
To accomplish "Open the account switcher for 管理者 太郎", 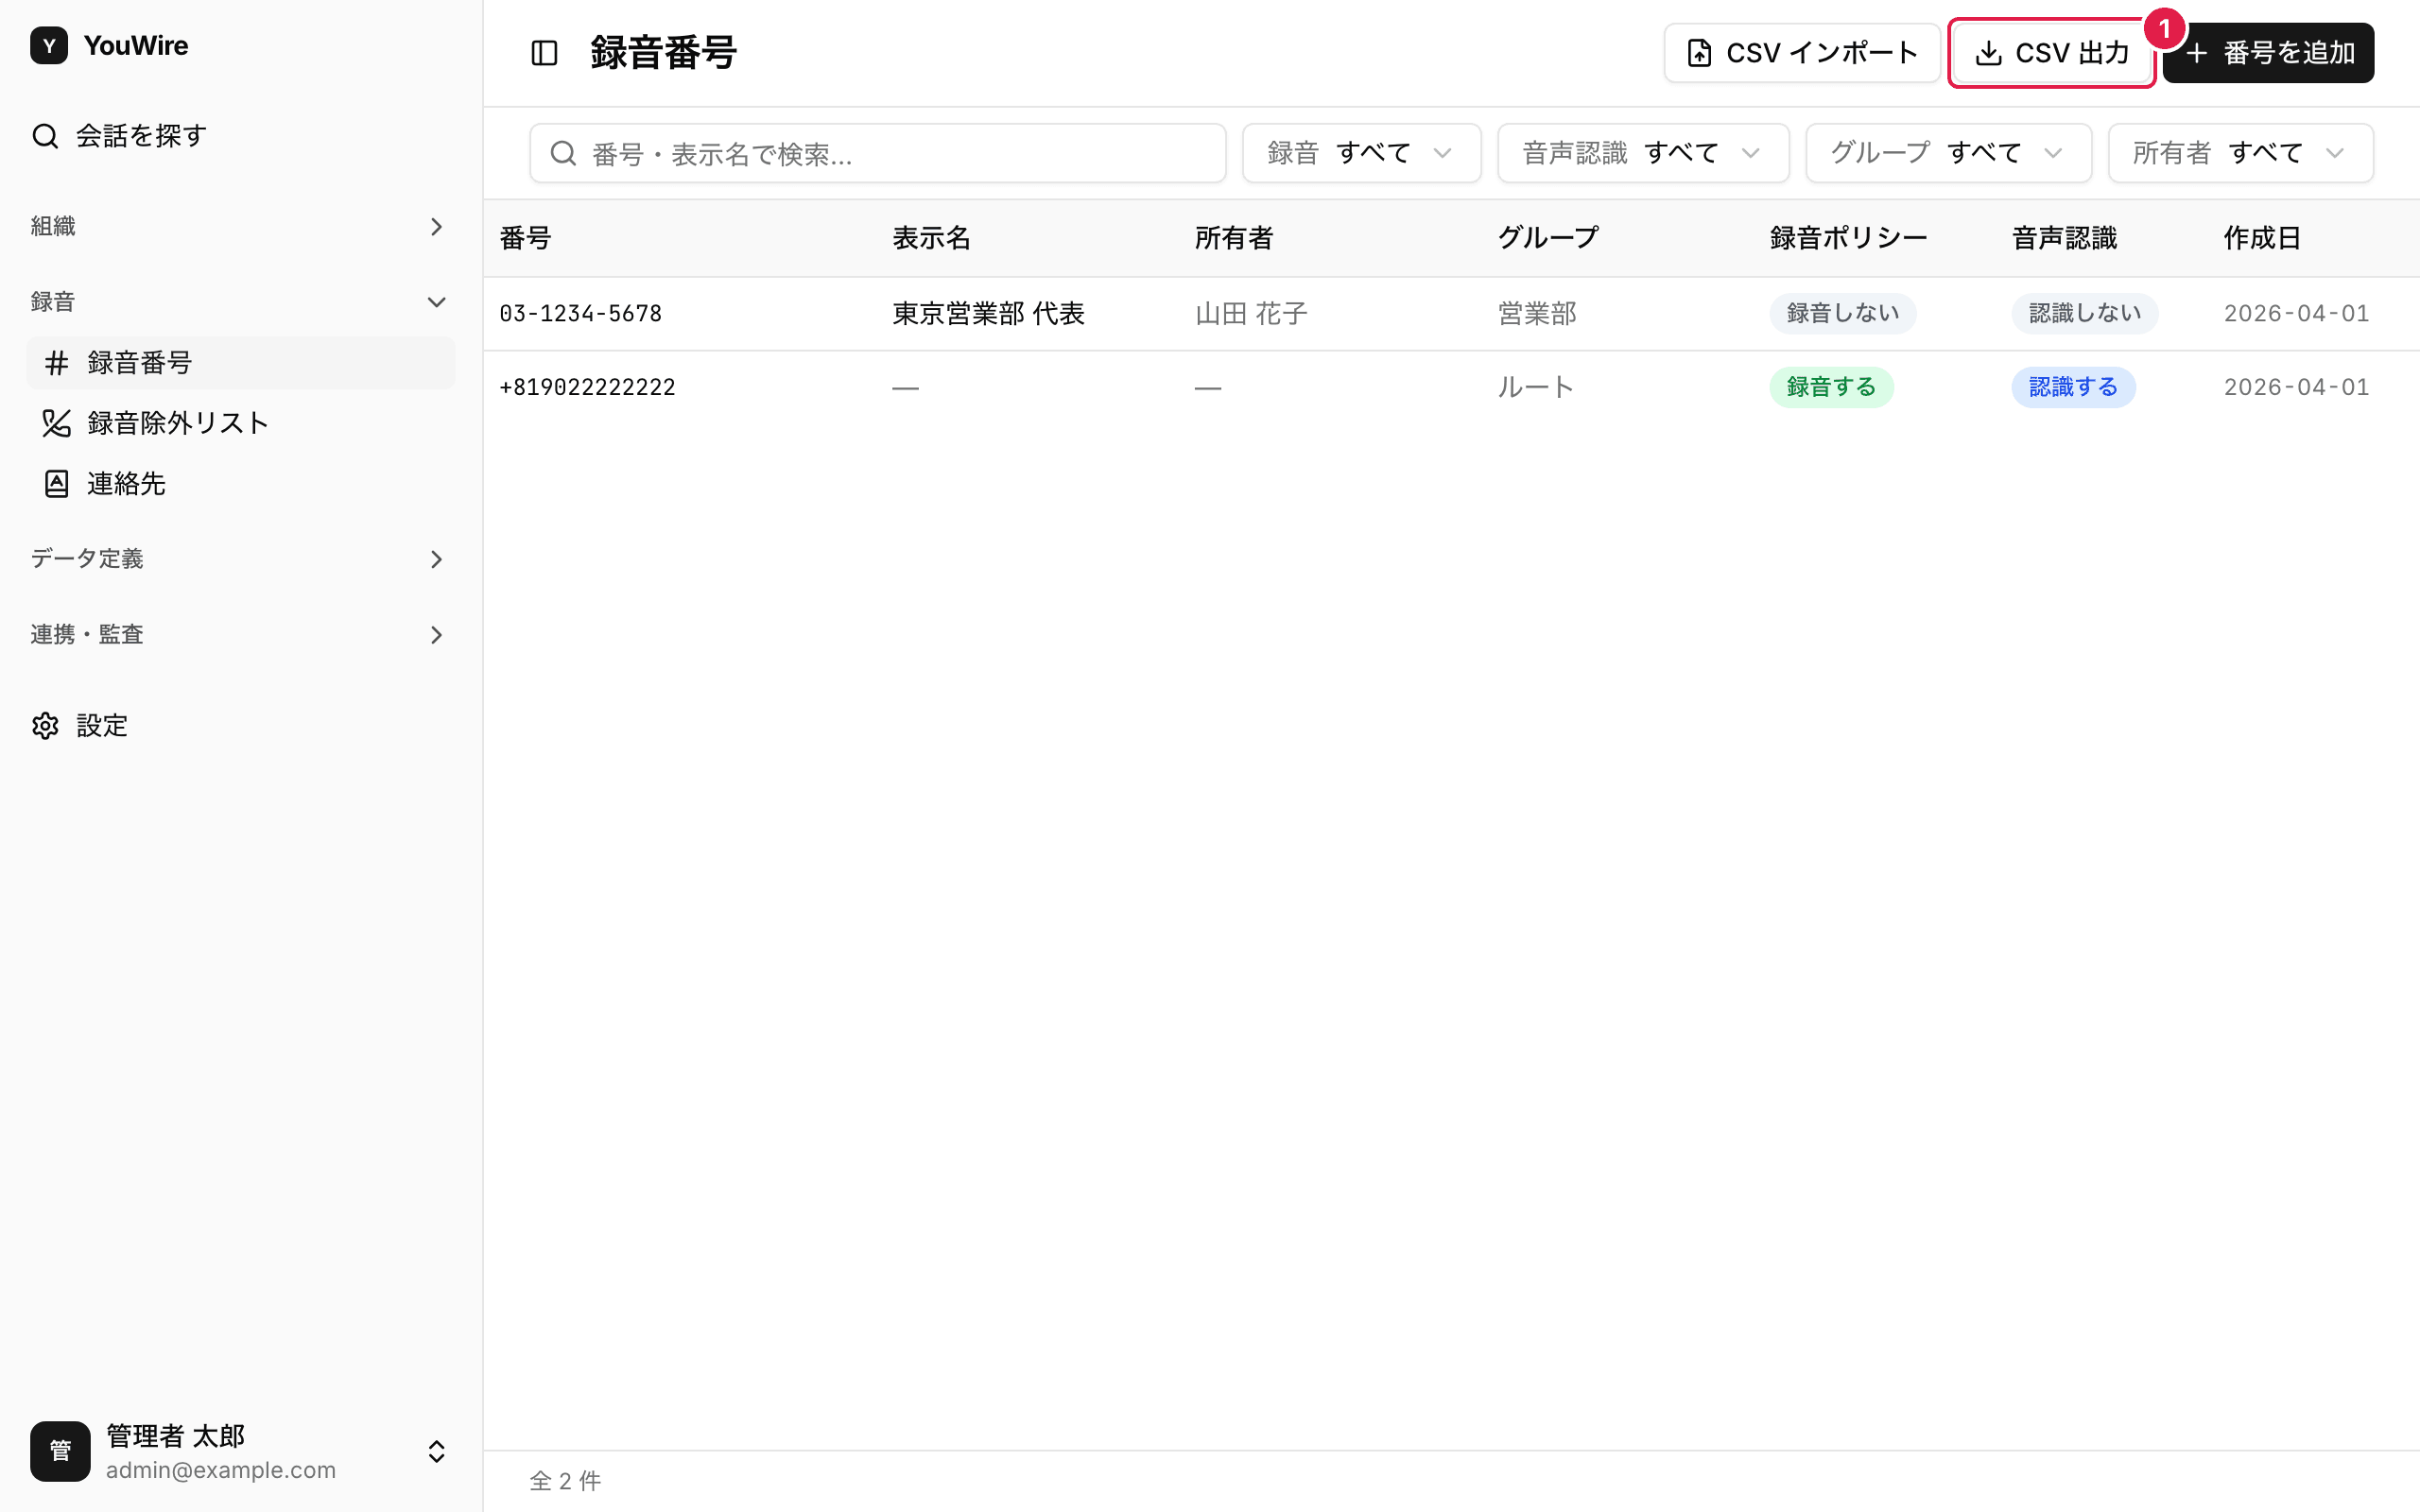I will (240, 1451).
